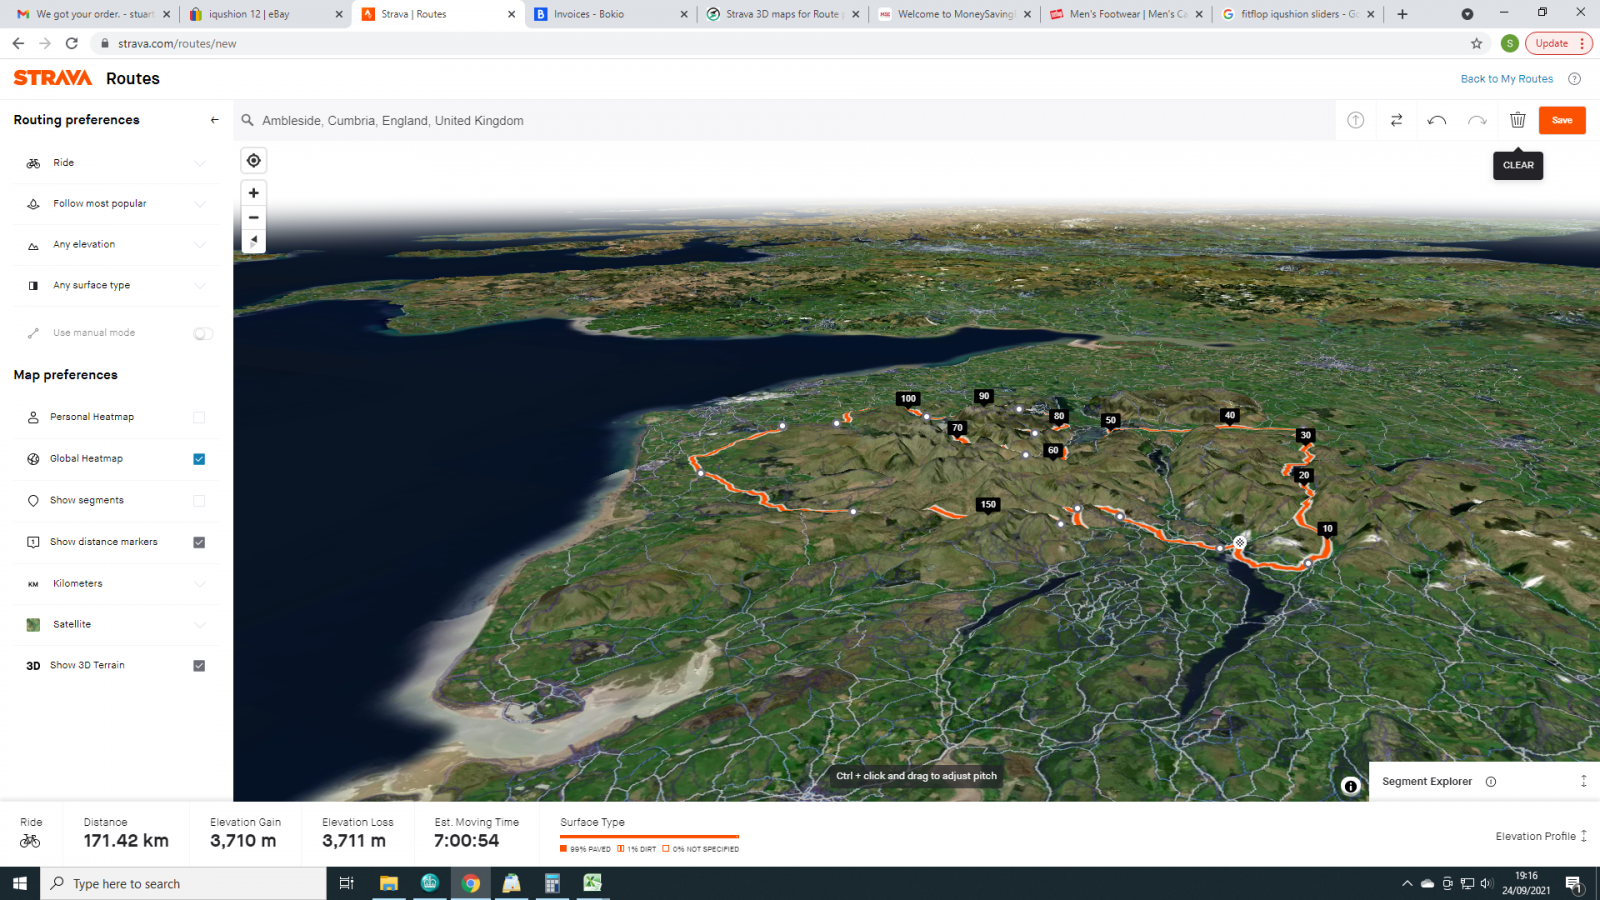Zoom out of the map
Image resolution: width=1600 pixels, height=900 pixels.
pyautogui.click(x=254, y=217)
